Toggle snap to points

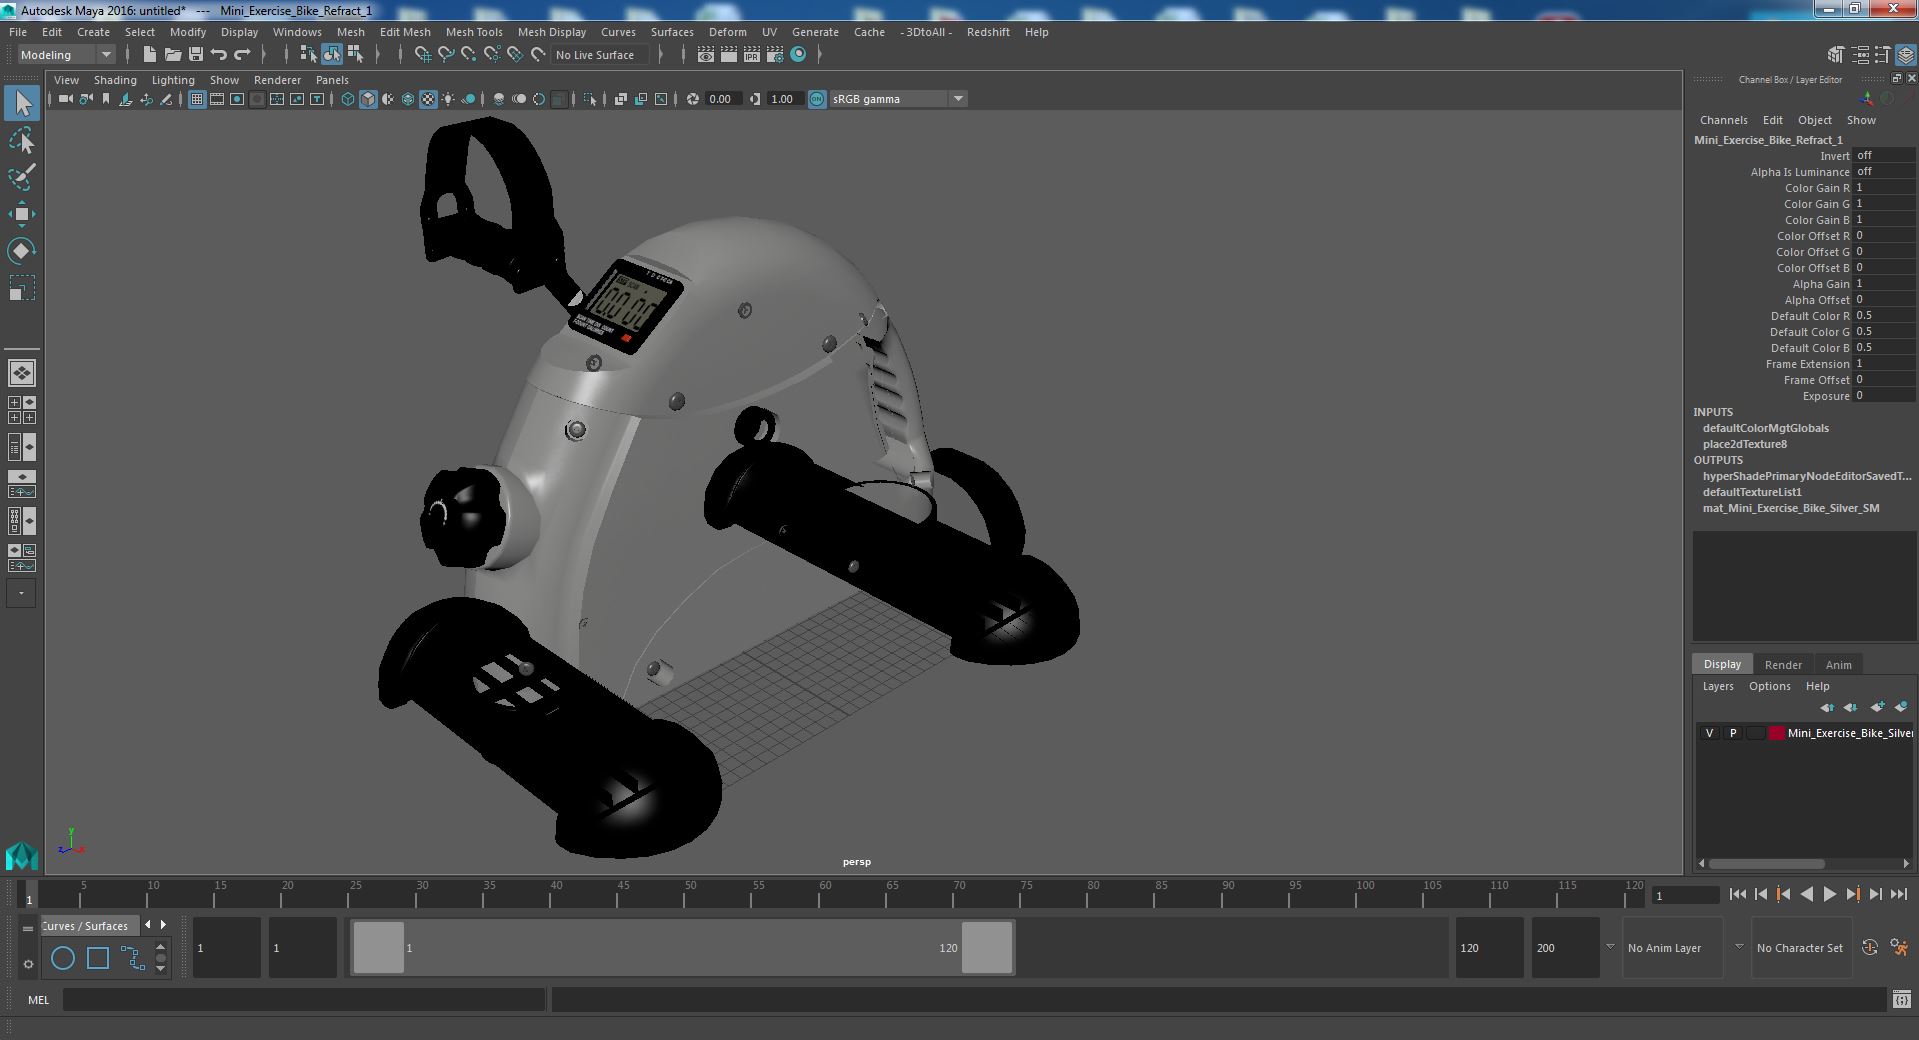point(469,55)
